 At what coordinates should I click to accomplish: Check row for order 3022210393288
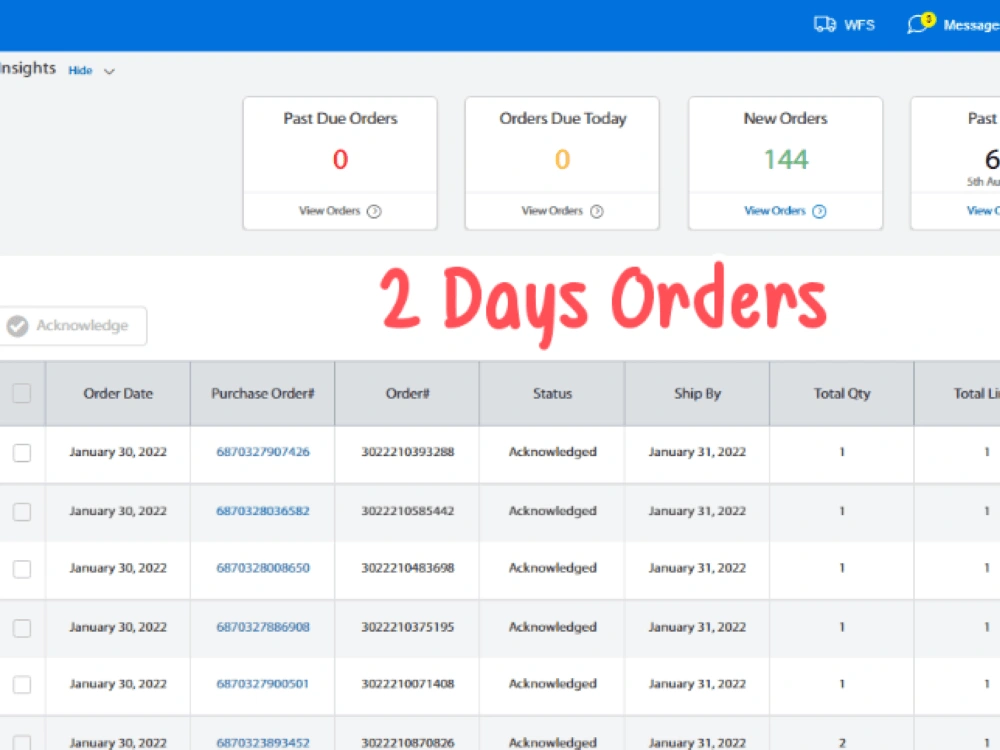[x=22, y=453]
